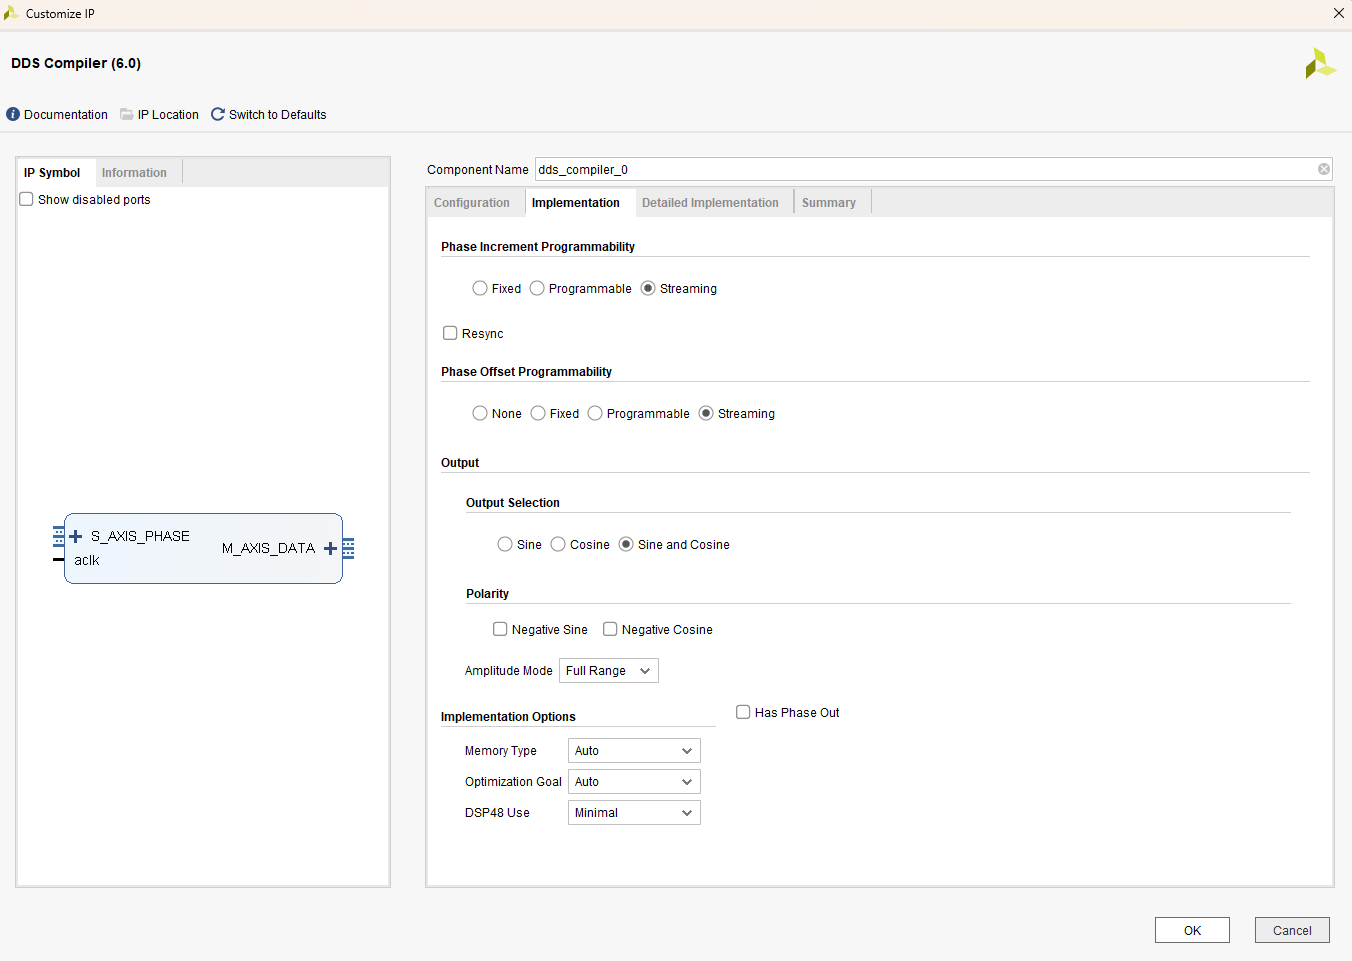Click the Xilinx logo at top right
The width and height of the screenshot is (1352, 961).
1320,64
